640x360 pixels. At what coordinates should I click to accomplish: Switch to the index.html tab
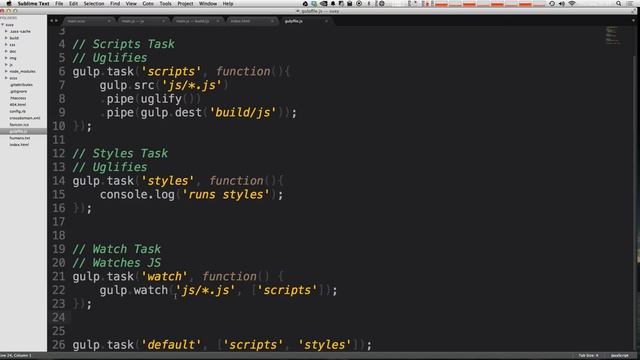pos(251,21)
